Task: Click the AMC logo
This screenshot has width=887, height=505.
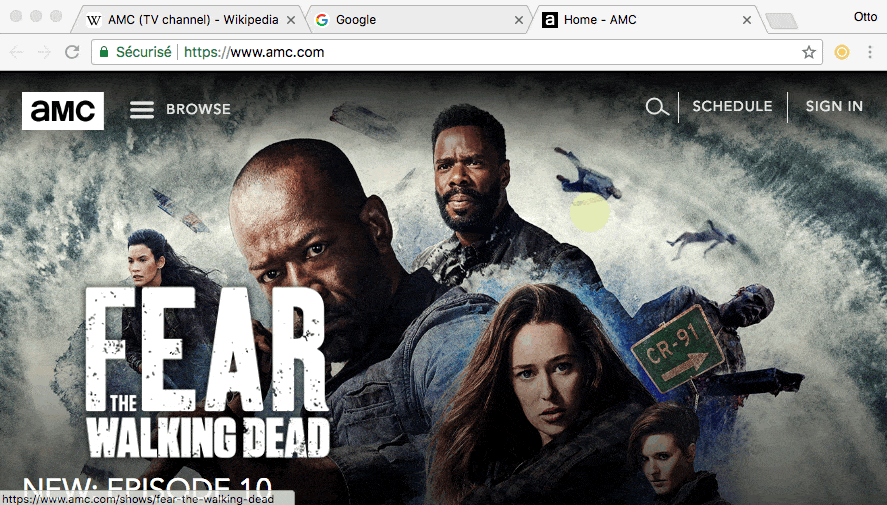Action: [x=63, y=111]
